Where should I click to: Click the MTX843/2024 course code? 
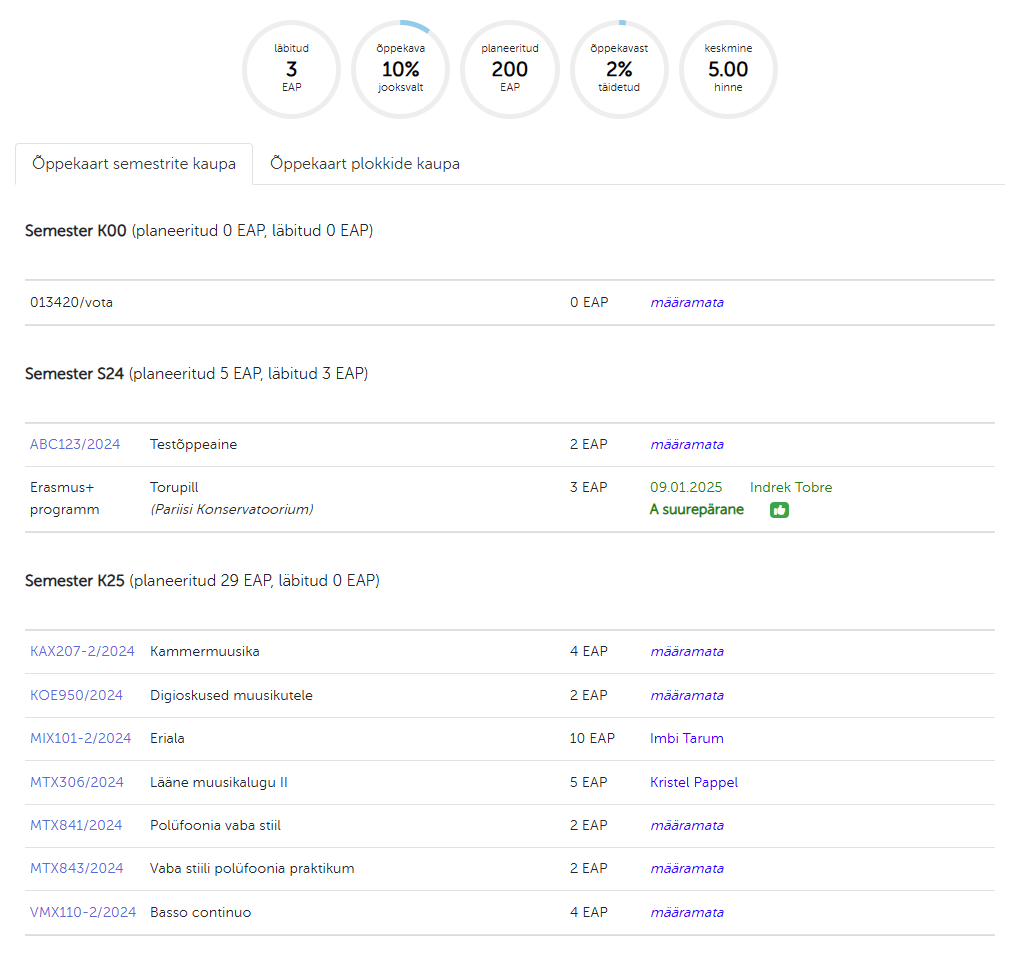[77, 869]
